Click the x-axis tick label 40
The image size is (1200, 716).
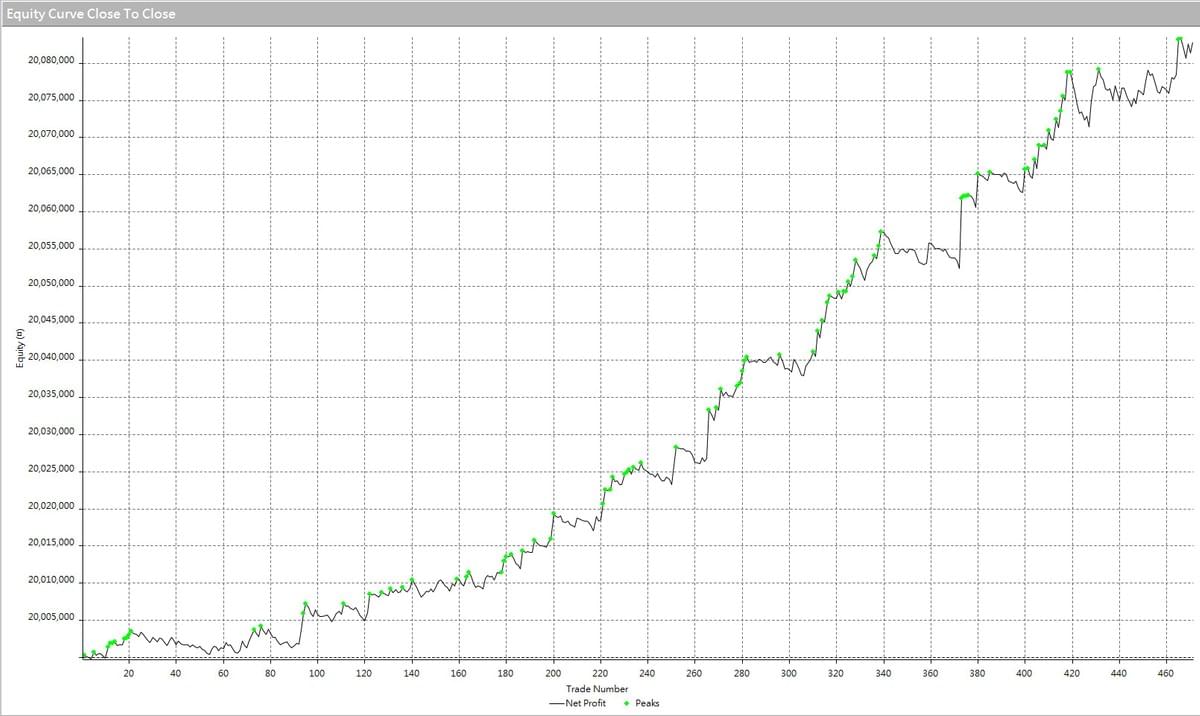point(175,674)
